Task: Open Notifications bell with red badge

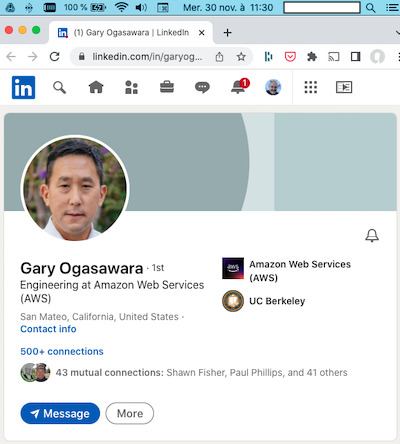Action: click(240, 86)
